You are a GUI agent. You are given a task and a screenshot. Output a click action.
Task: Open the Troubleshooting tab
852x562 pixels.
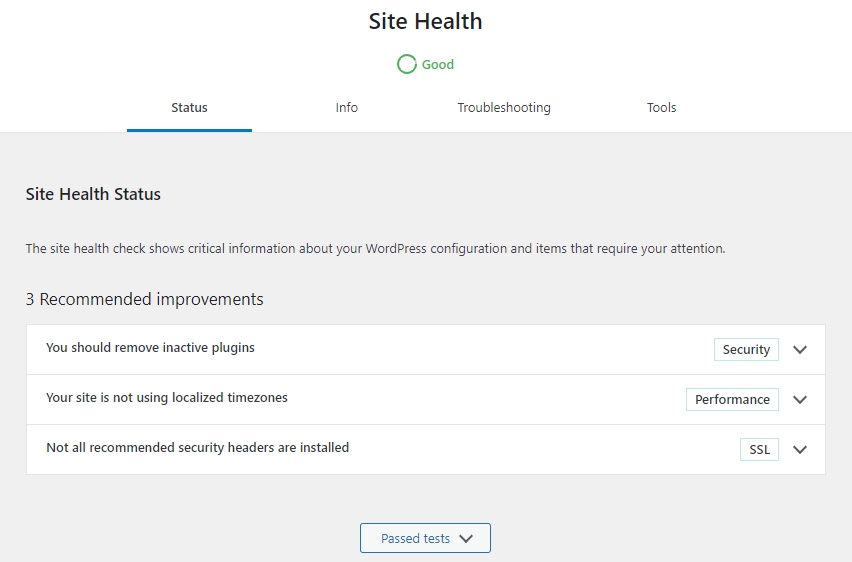pyautogui.click(x=504, y=108)
